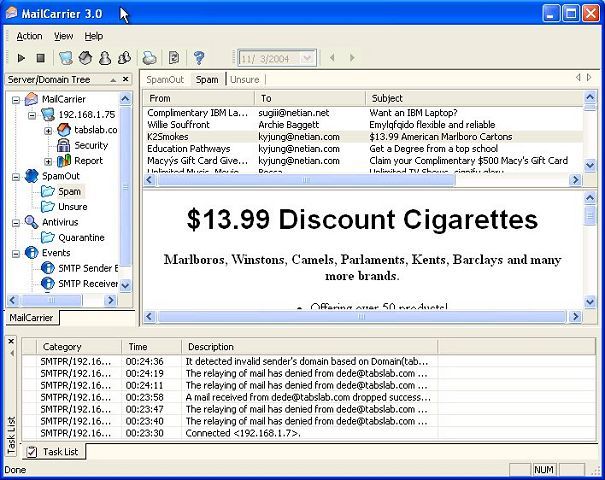Collapse the MailCarrier root tree node
The width and height of the screenshot is (605, 480).
click(16, 100)
